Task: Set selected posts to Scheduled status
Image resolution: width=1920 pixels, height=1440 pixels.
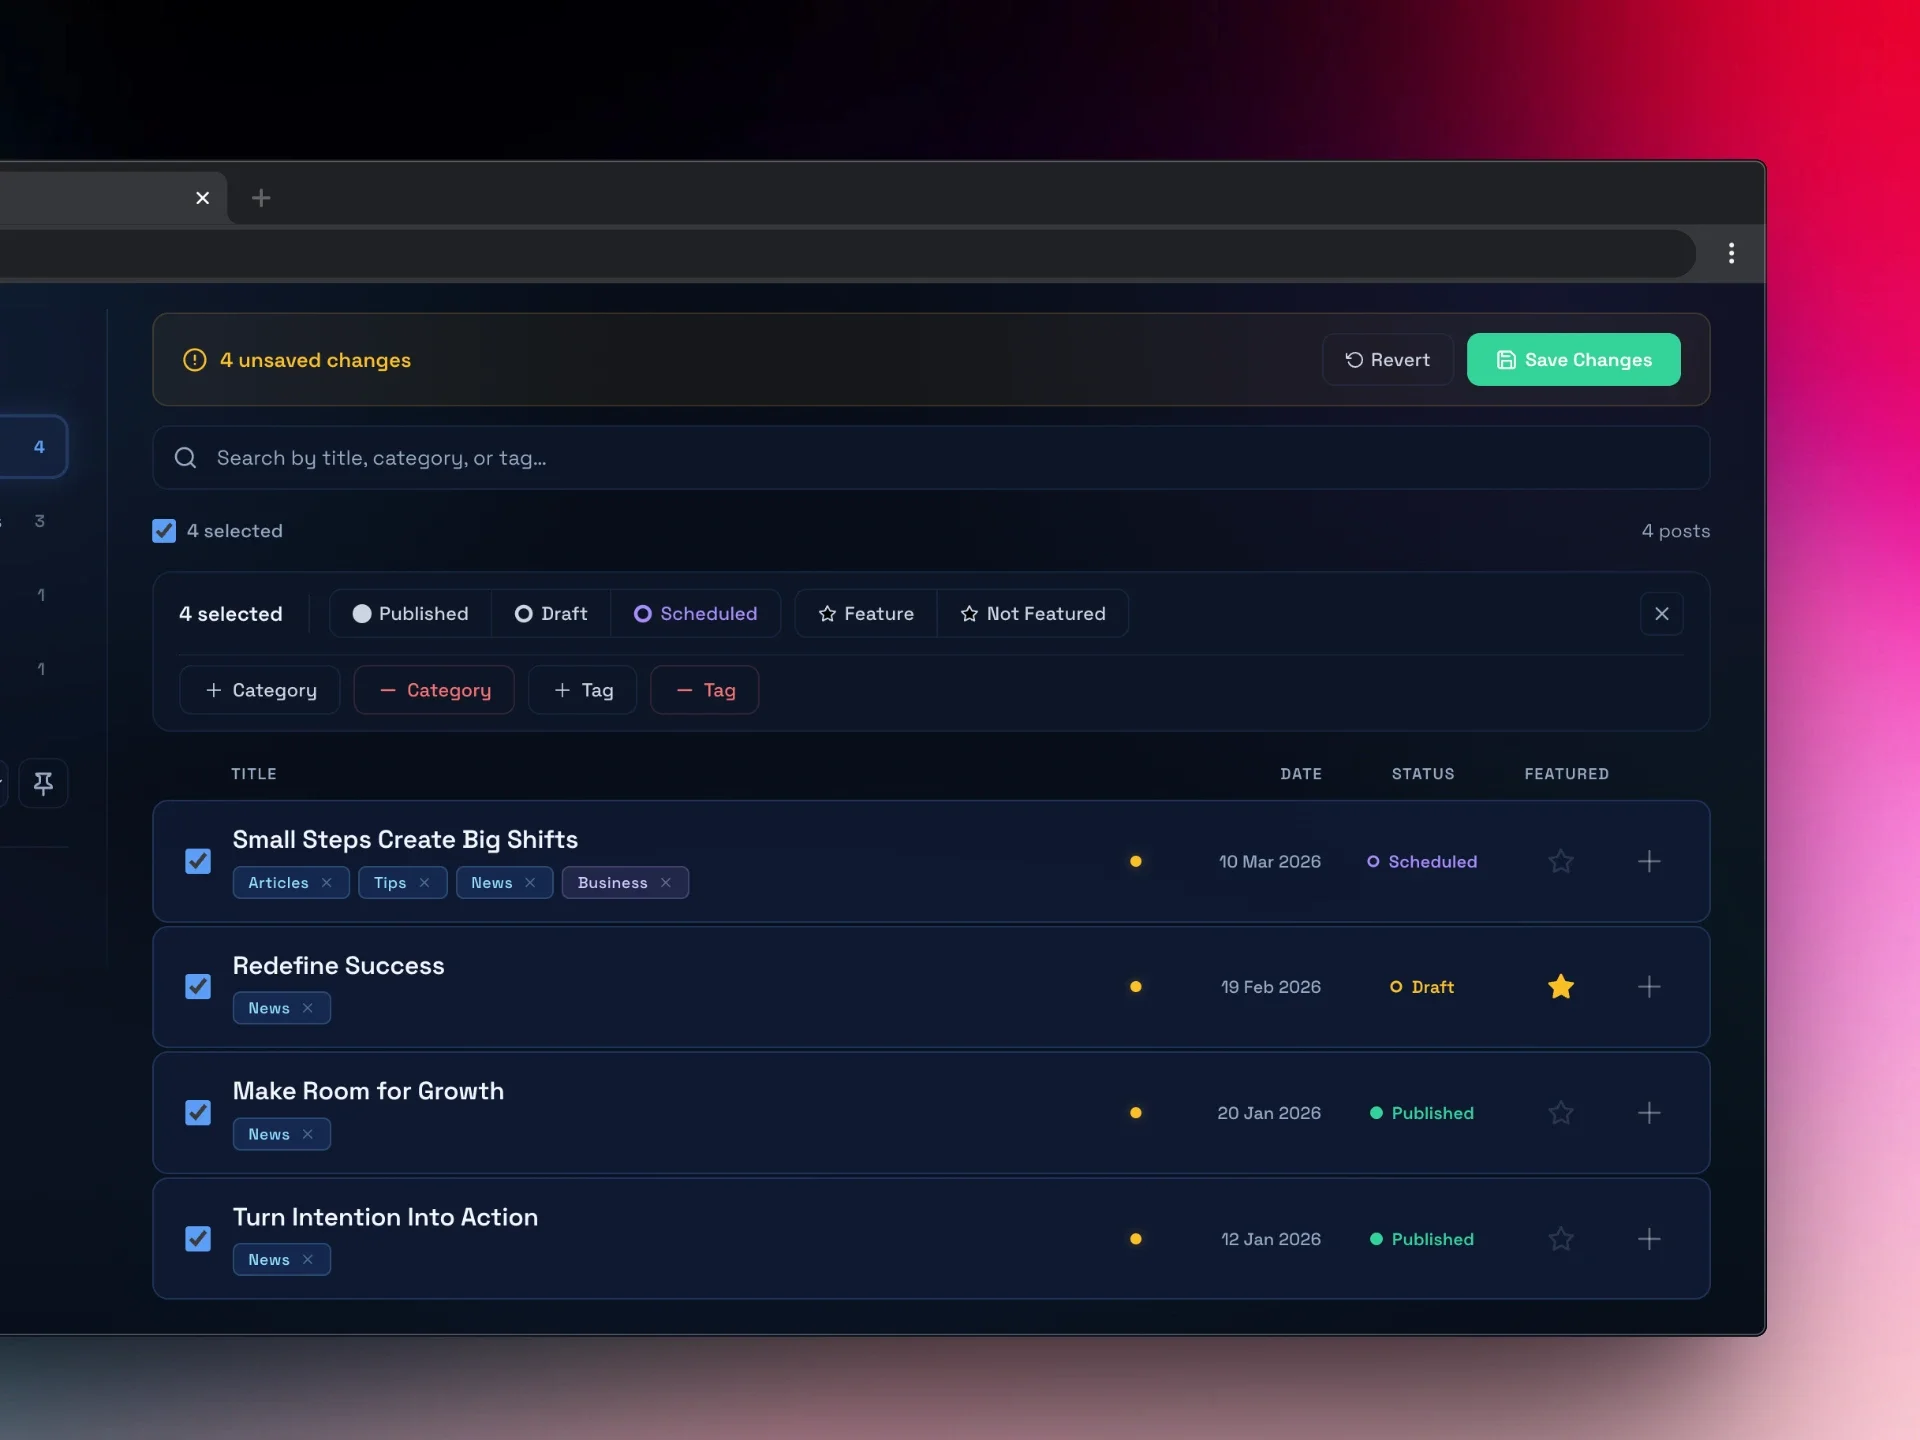Action: 696,614
